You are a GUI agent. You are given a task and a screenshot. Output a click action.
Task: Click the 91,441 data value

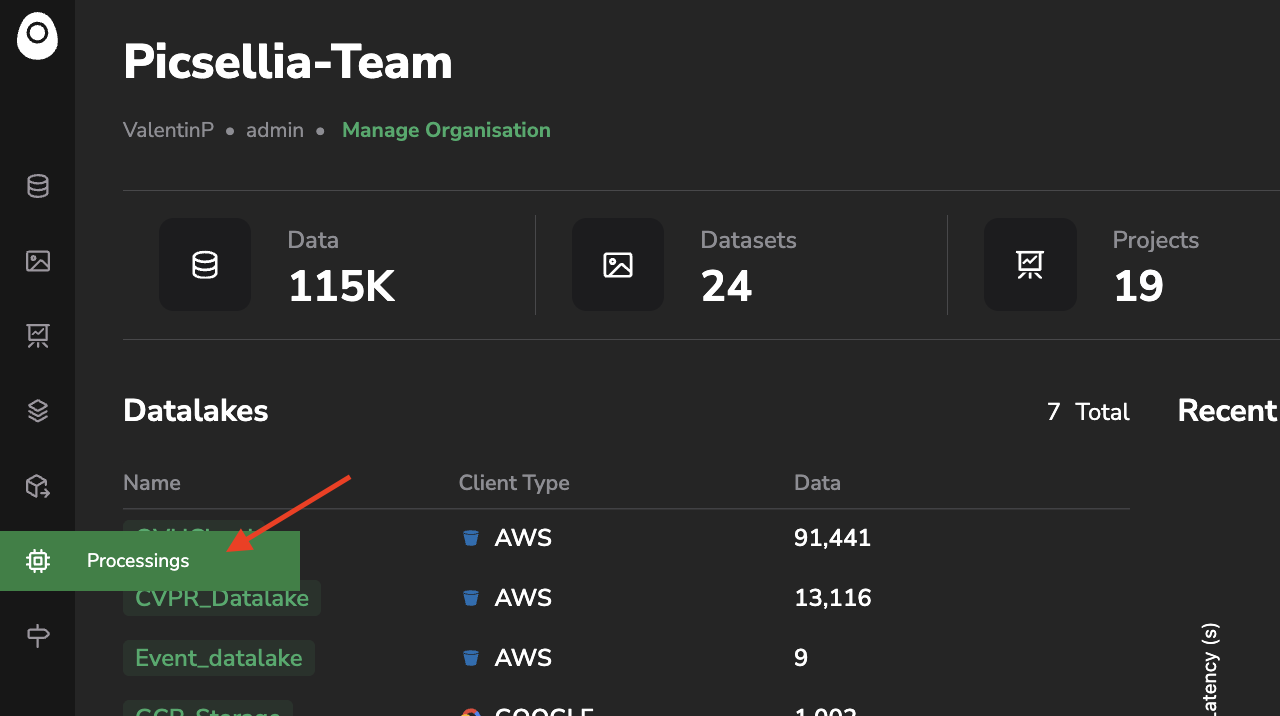(x=832, y=538)
